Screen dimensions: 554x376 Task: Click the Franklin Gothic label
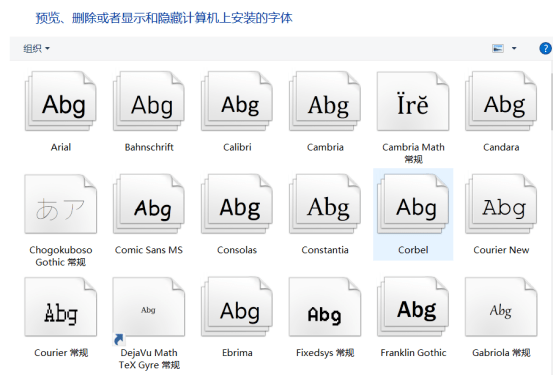pyautogui.click(x=413, y=353)
